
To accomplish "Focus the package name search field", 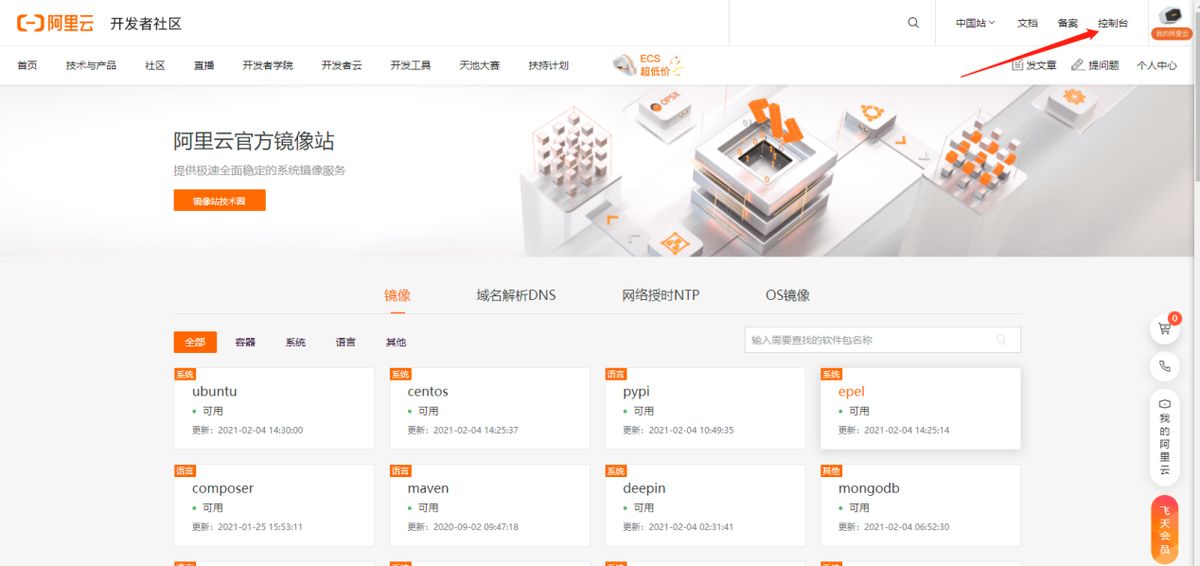I will [x=882, y=340].
